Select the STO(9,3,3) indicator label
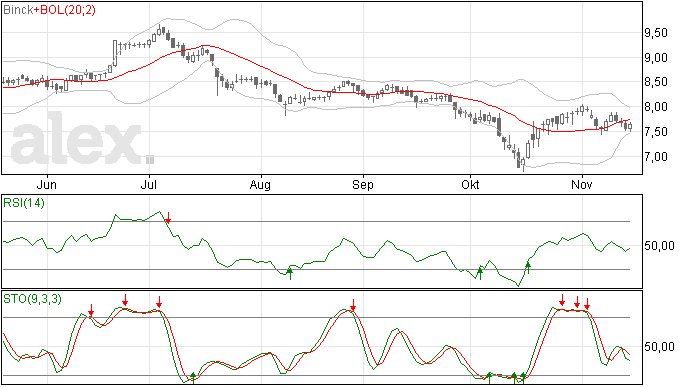The width and height of the screenshot is (690, 387). click(32, 299)
